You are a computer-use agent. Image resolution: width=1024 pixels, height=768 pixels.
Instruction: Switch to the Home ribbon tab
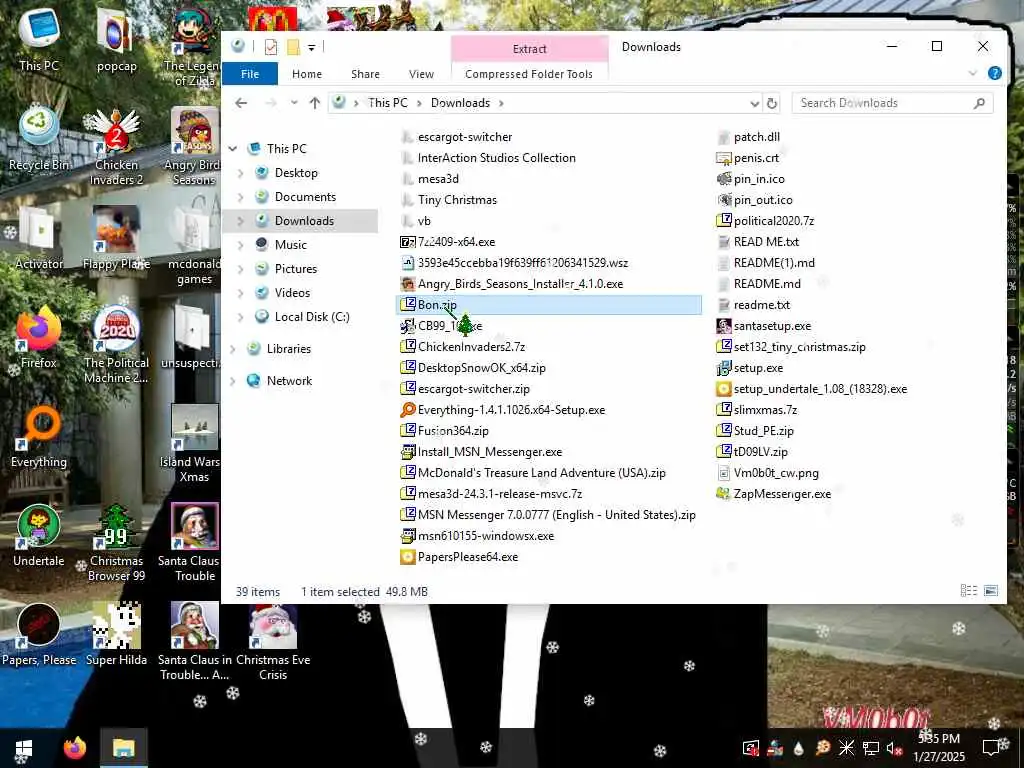(307, 74)
